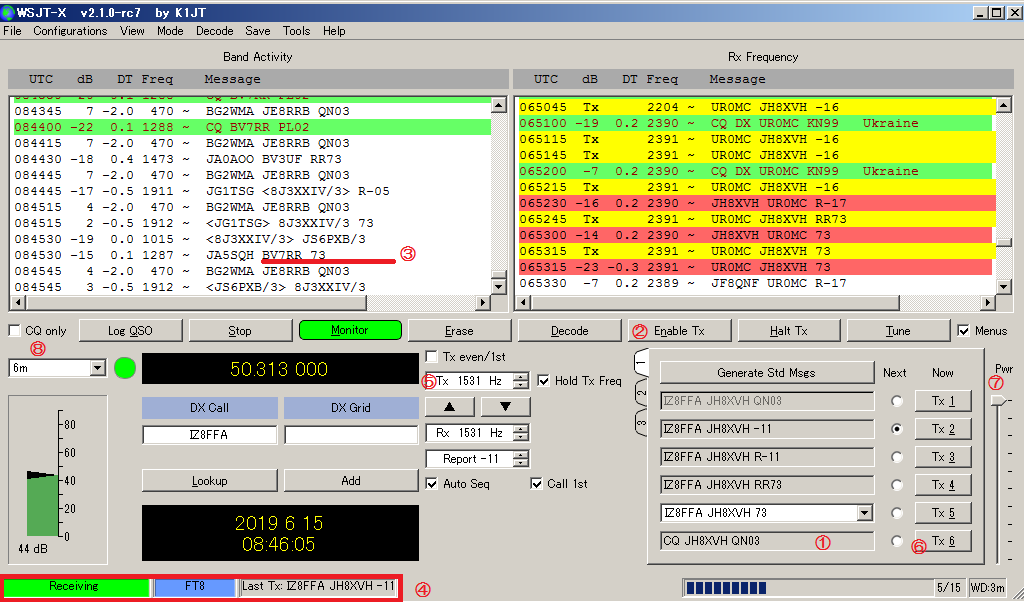Viewport: 1024px width, 602px height.
Task: Toggle the Auto Seq checkbox
Action: click(432, 484)
